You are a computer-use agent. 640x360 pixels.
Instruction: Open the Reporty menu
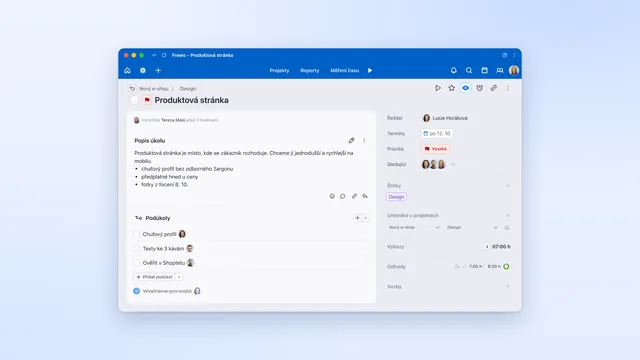[x=310, y=71]
